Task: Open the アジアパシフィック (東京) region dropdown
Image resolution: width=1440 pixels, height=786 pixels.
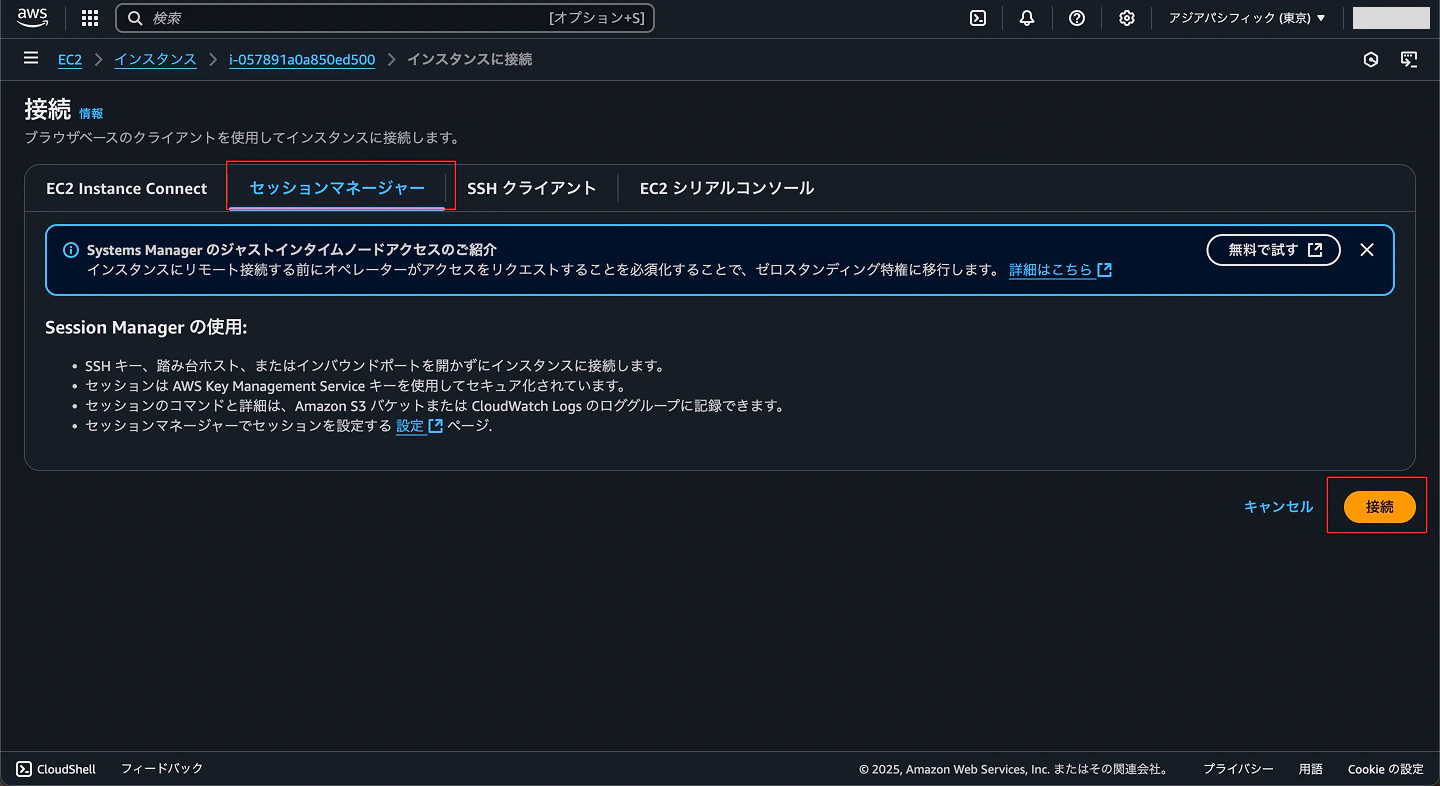Action: tap(1246, 17)
